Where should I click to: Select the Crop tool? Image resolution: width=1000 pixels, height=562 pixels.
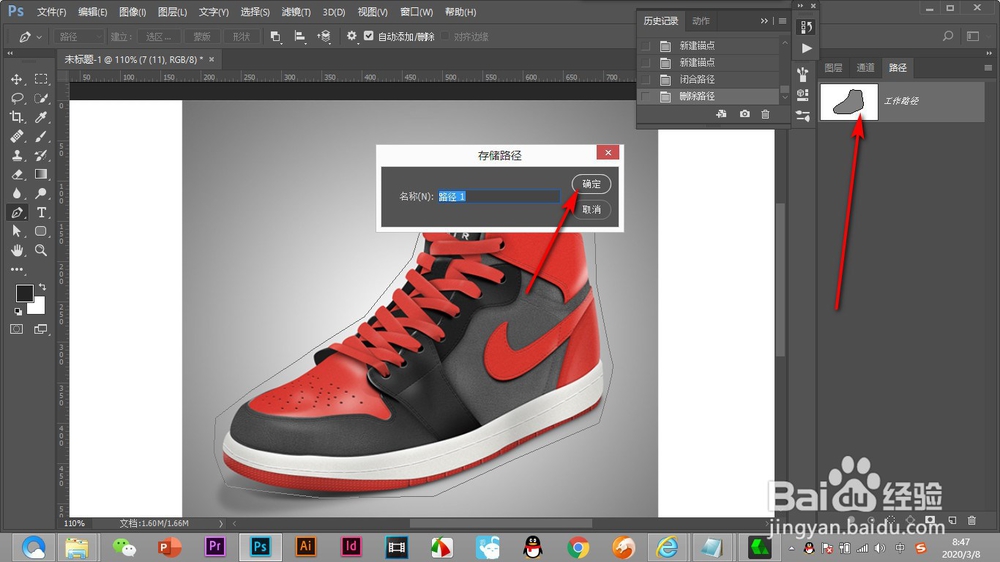click(x=17, y=117)
